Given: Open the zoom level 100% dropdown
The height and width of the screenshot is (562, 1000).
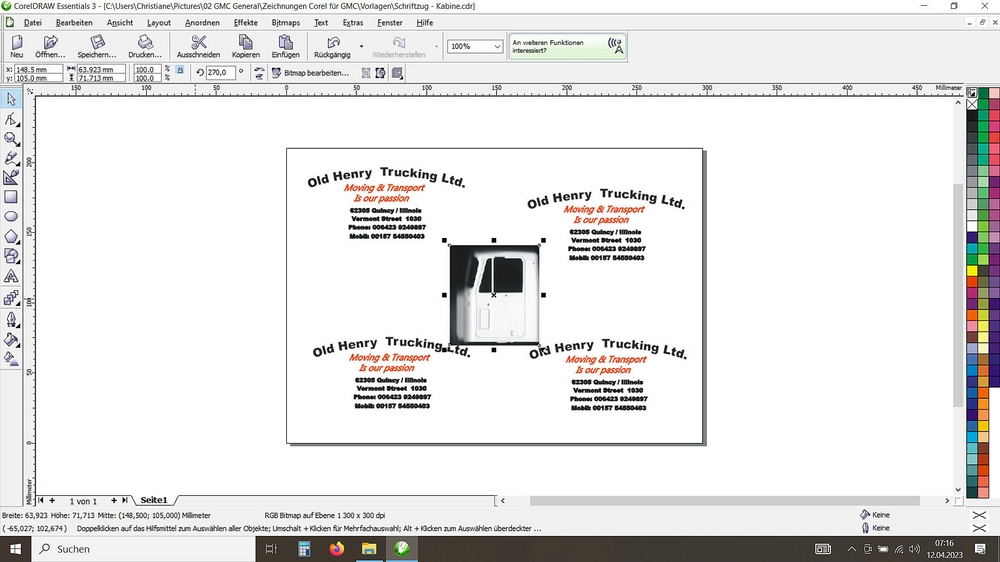Looking at the screenshot, I should (497, 47).
